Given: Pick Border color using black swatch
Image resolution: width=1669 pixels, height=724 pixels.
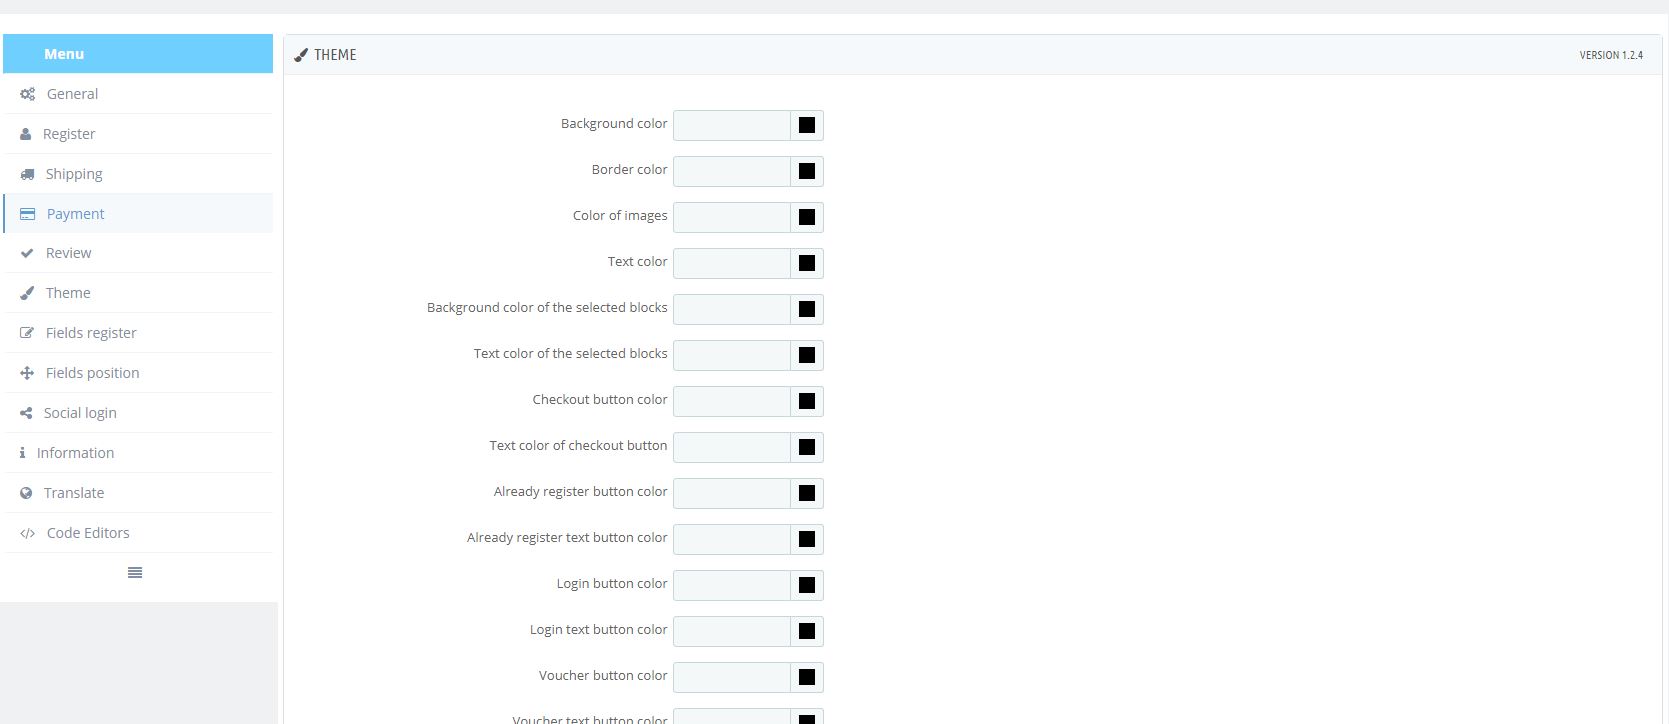Looking at the screenshot, I should 807,171.
